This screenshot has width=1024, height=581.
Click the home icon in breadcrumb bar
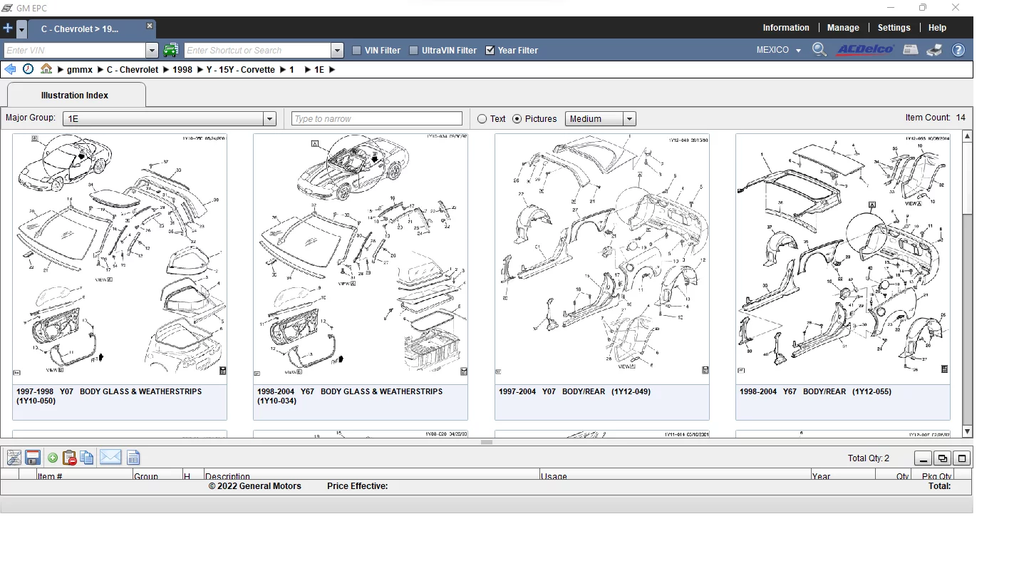click(x=46, y=70)
